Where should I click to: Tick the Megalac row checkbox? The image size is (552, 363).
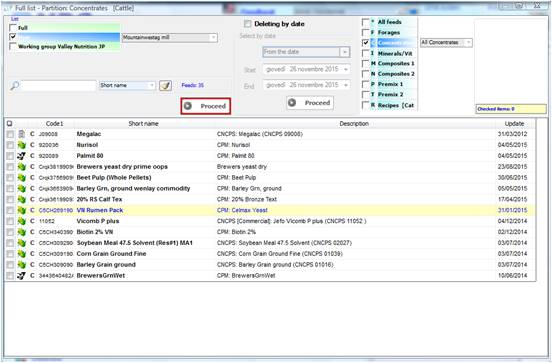[10, 134]
